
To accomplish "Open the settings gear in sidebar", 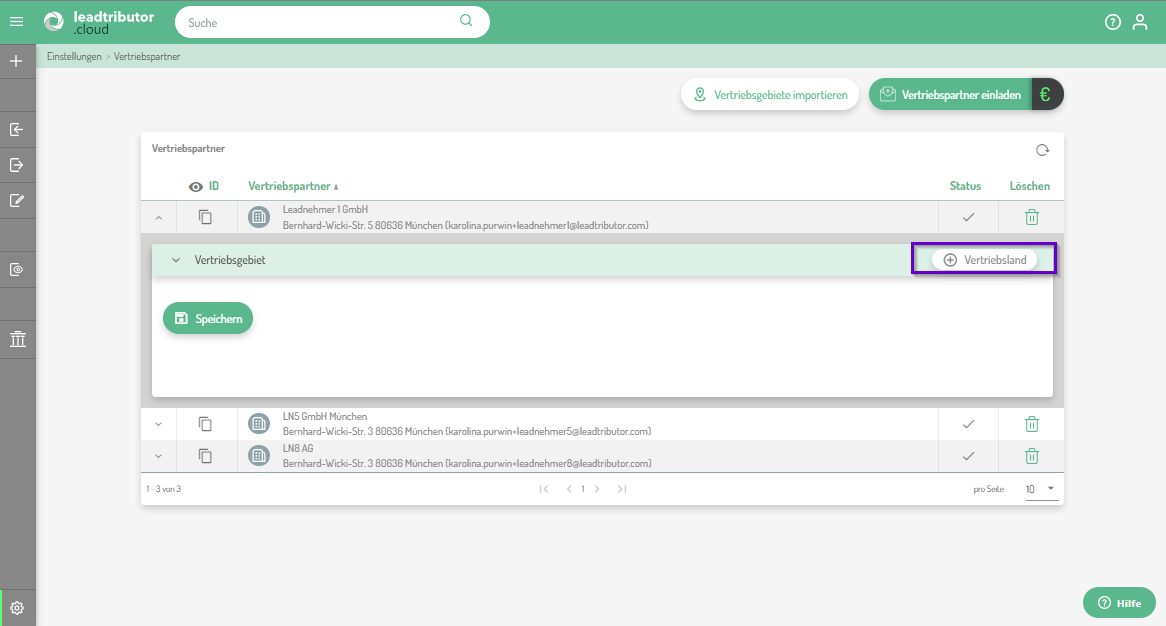I will tap(17, 607).
